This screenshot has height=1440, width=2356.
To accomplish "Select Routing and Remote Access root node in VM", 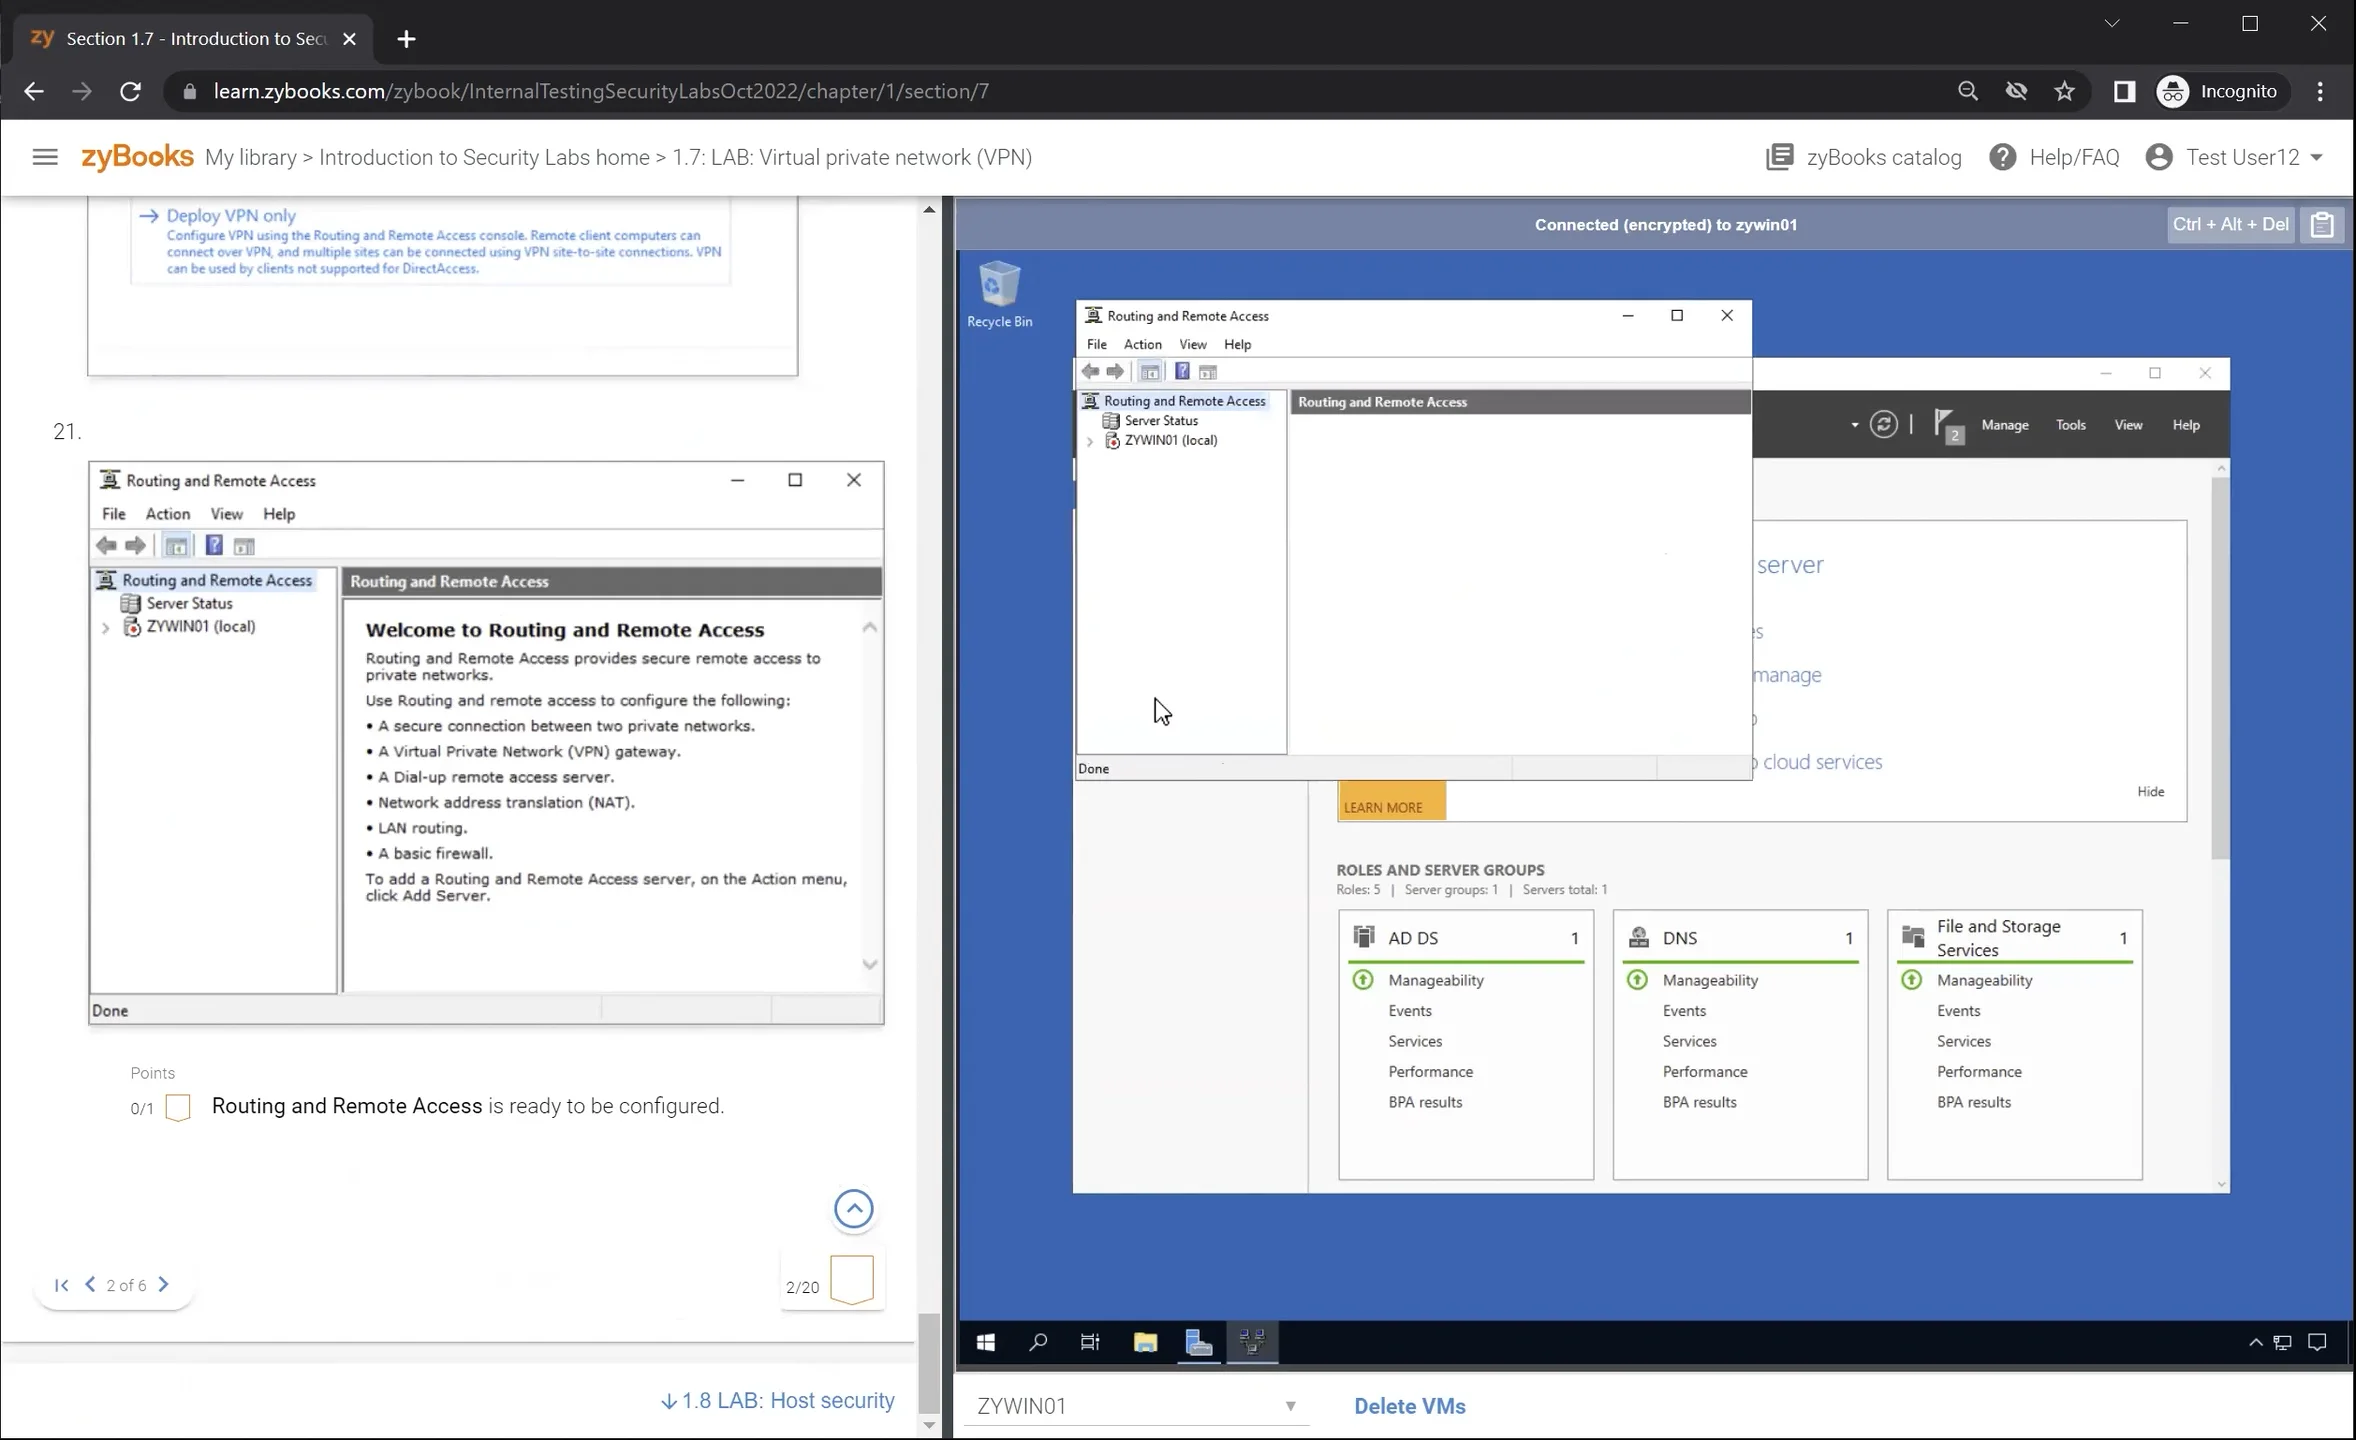I will coord(1184,401).
